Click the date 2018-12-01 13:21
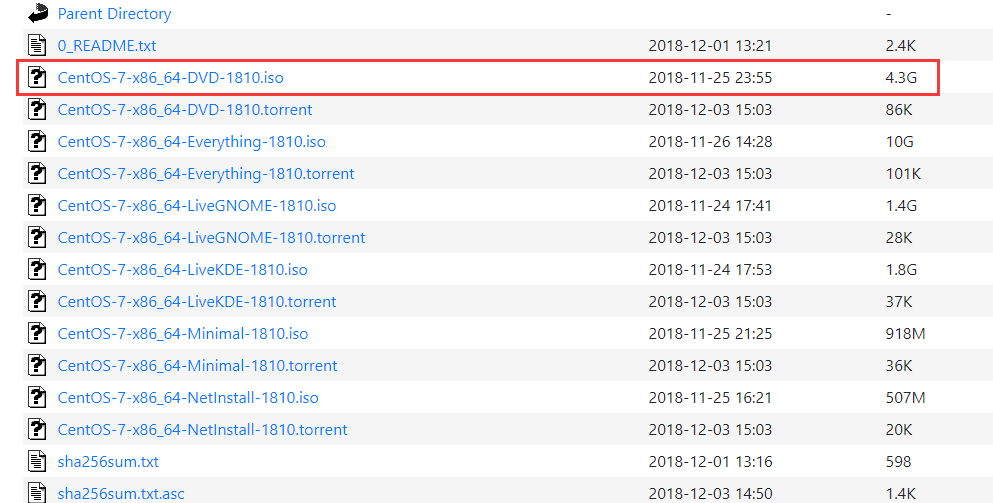The image size is (993, 503). click(710, 46)
